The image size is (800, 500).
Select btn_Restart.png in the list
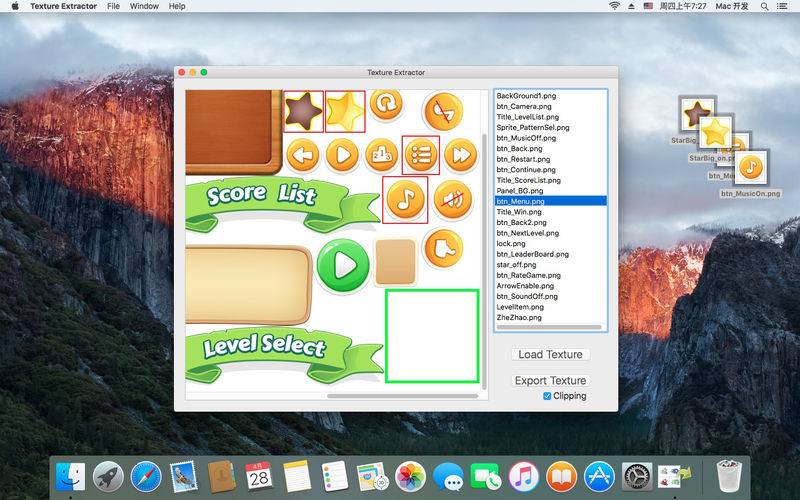coord(551,159)
